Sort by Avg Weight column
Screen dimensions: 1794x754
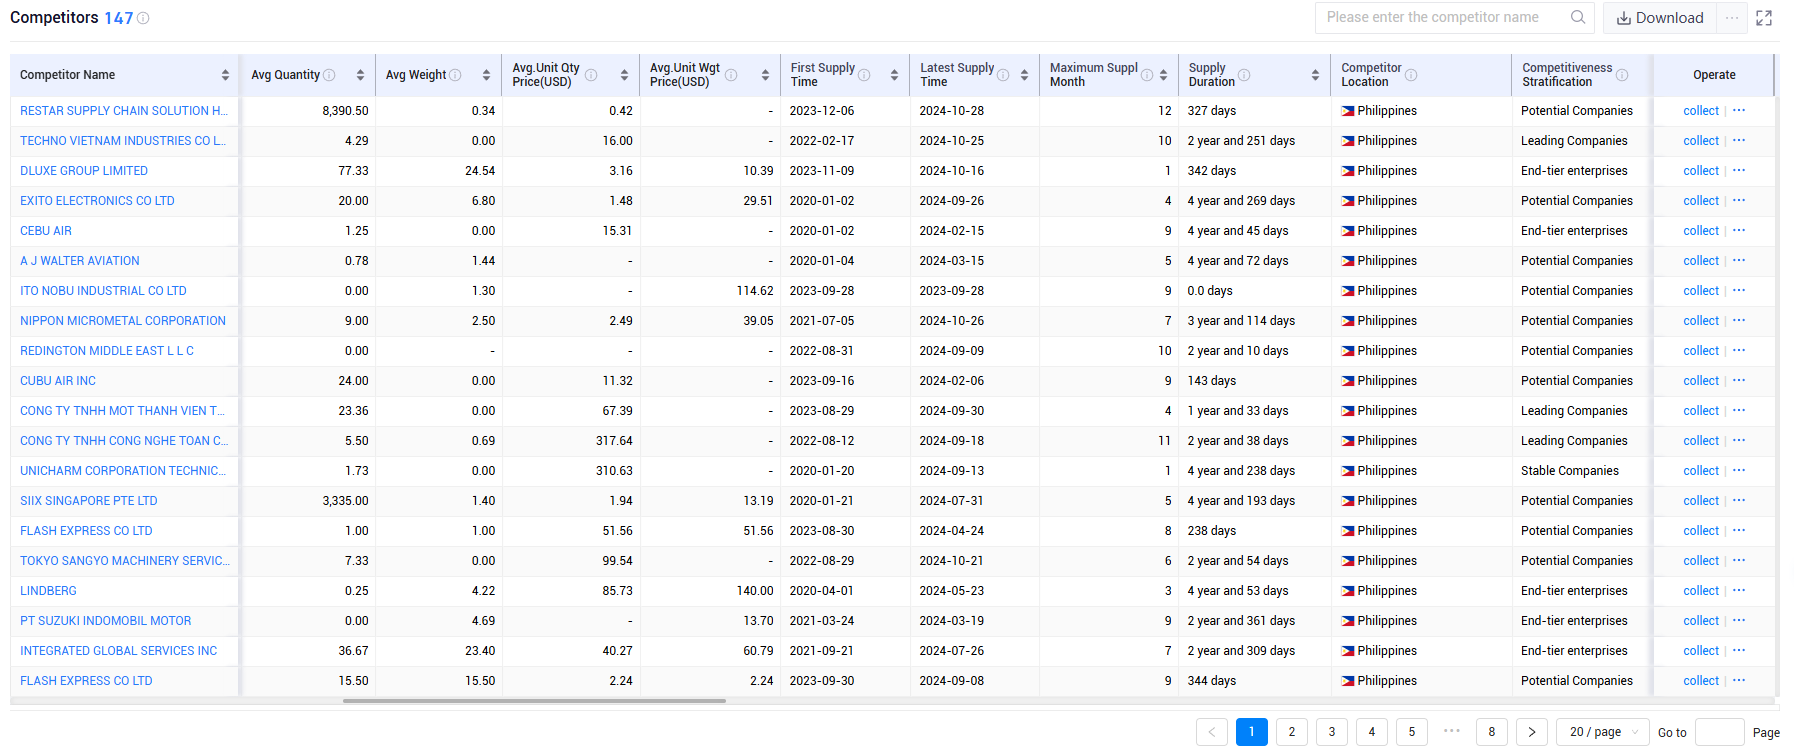[486, 75]
